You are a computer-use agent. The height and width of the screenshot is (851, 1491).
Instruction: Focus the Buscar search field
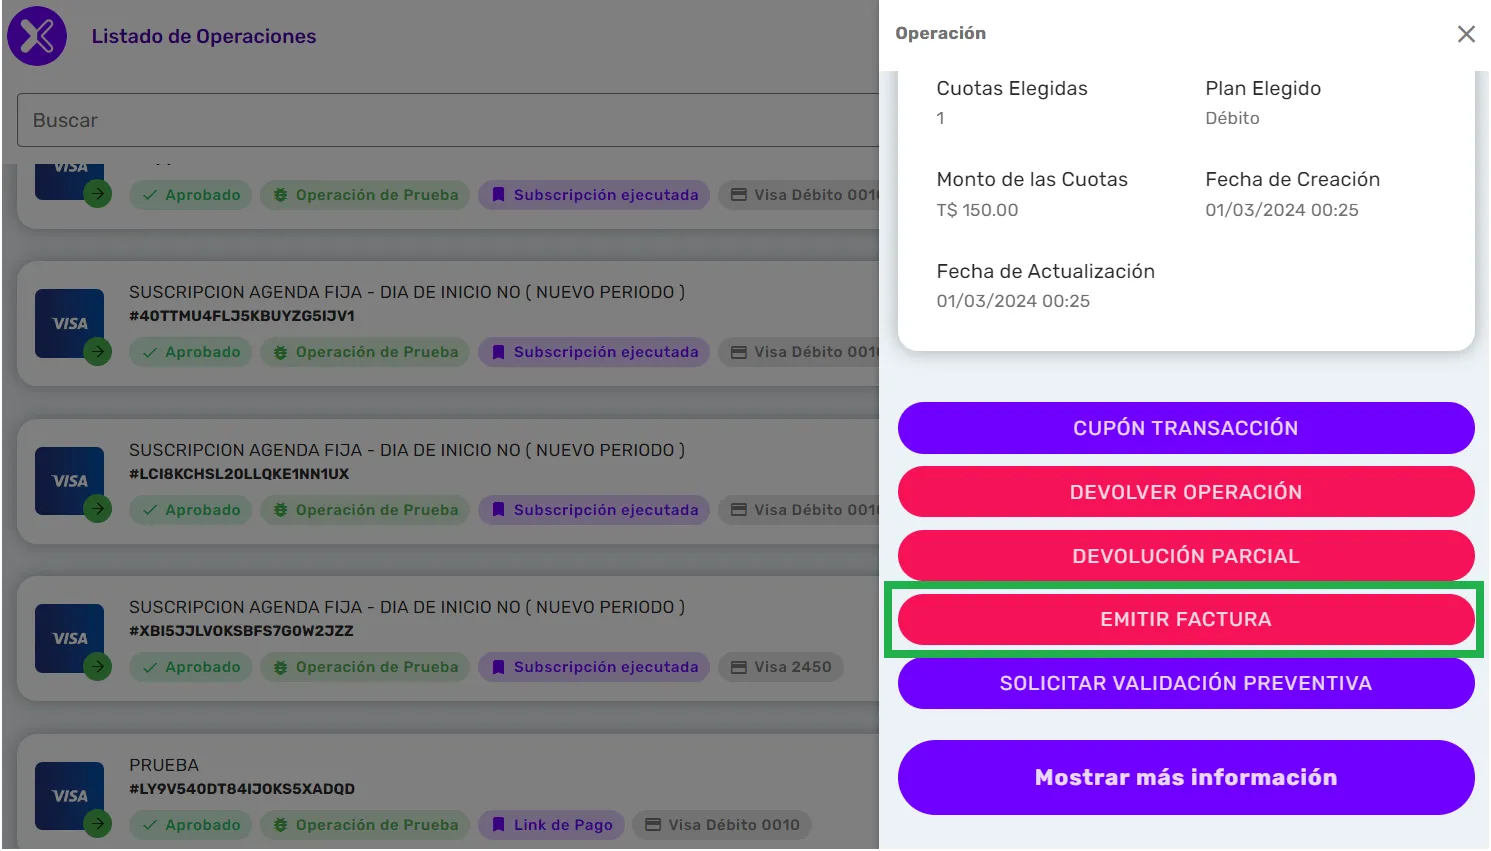point(448,120)
